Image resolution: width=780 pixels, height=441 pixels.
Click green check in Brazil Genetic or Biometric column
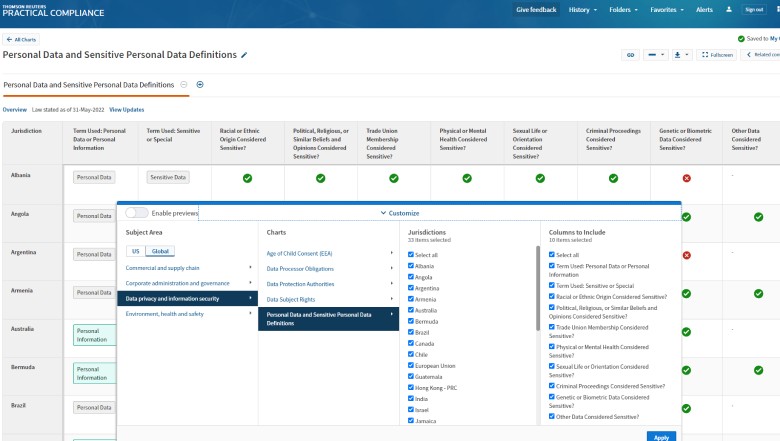coord(686,408)
